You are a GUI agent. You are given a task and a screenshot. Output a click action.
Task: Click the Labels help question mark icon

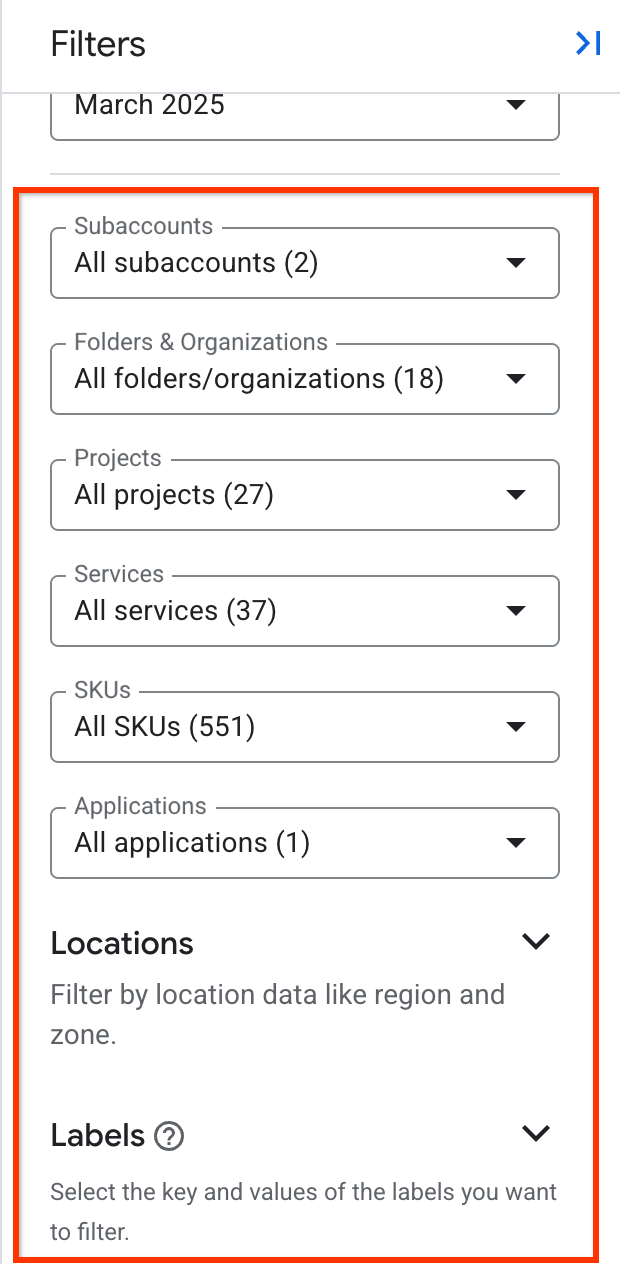[170, 1136]
